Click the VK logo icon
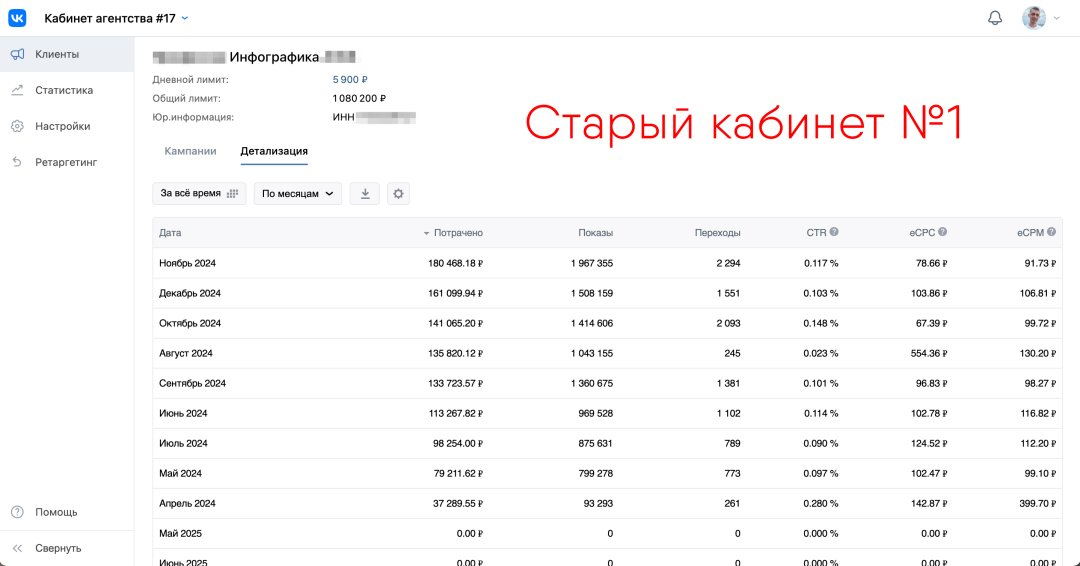This screenshot has width=1080, height=566. [18, 18]
